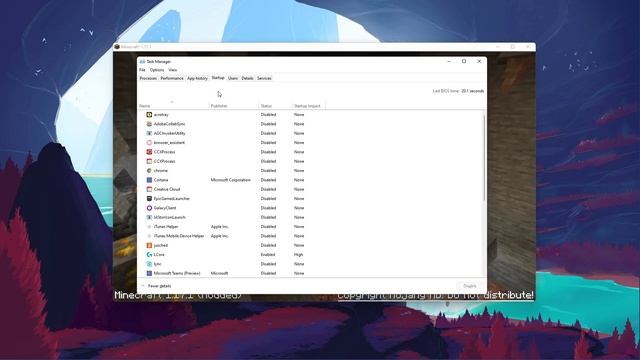Collapse view with the Fewer details chevron
Image resolution: width=640 pixels, height=360 pixels.
(x=143, y=286)
